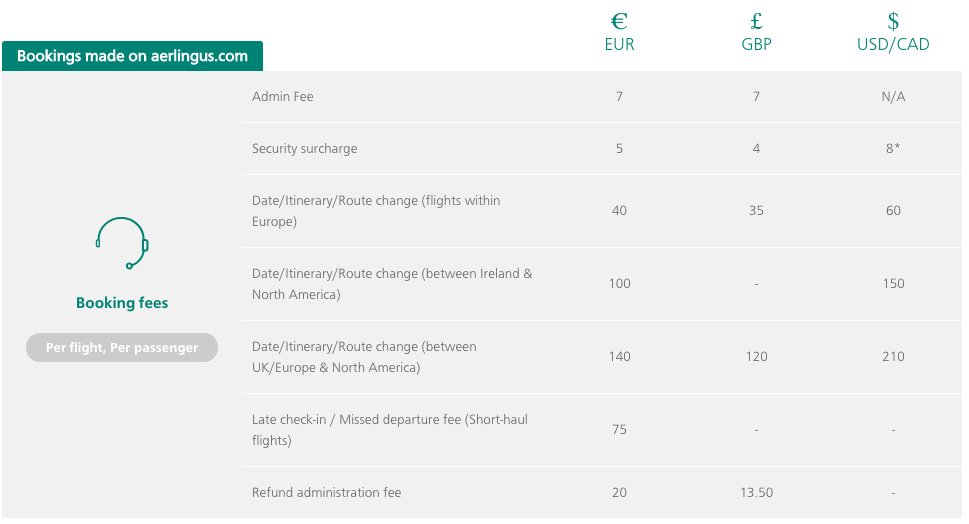969x524 pixels.
Task: Click Security surcharge USD value 8*
Action: 893,148
